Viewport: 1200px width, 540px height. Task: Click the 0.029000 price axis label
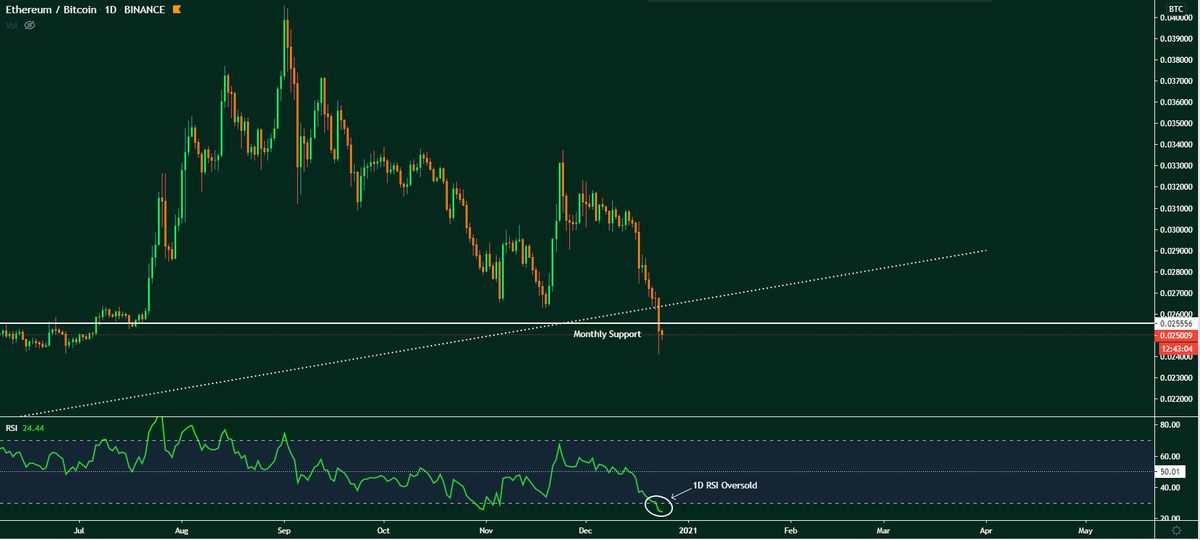[x=1177, y=251]
